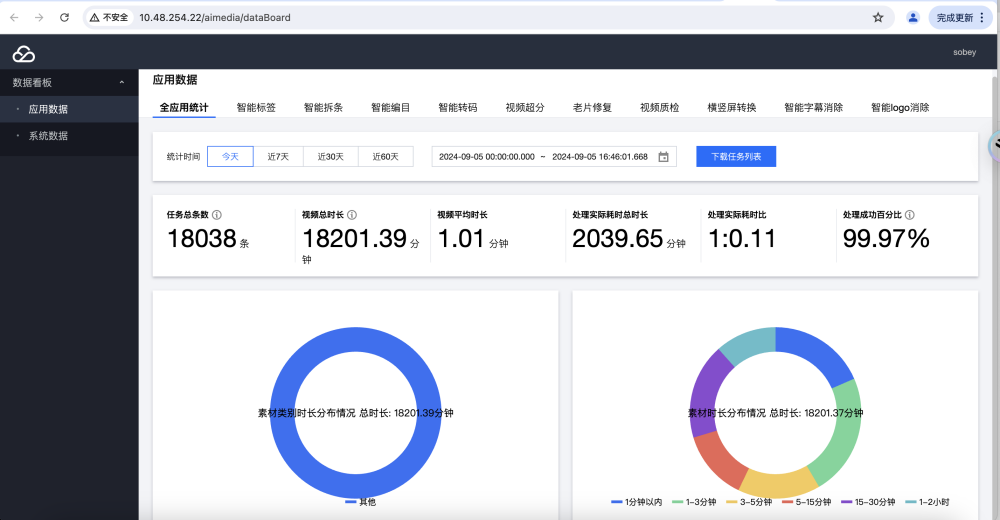Click the browser back arrow
Image resolution: width=1000 pixels, height=520 pixels.
14,17
